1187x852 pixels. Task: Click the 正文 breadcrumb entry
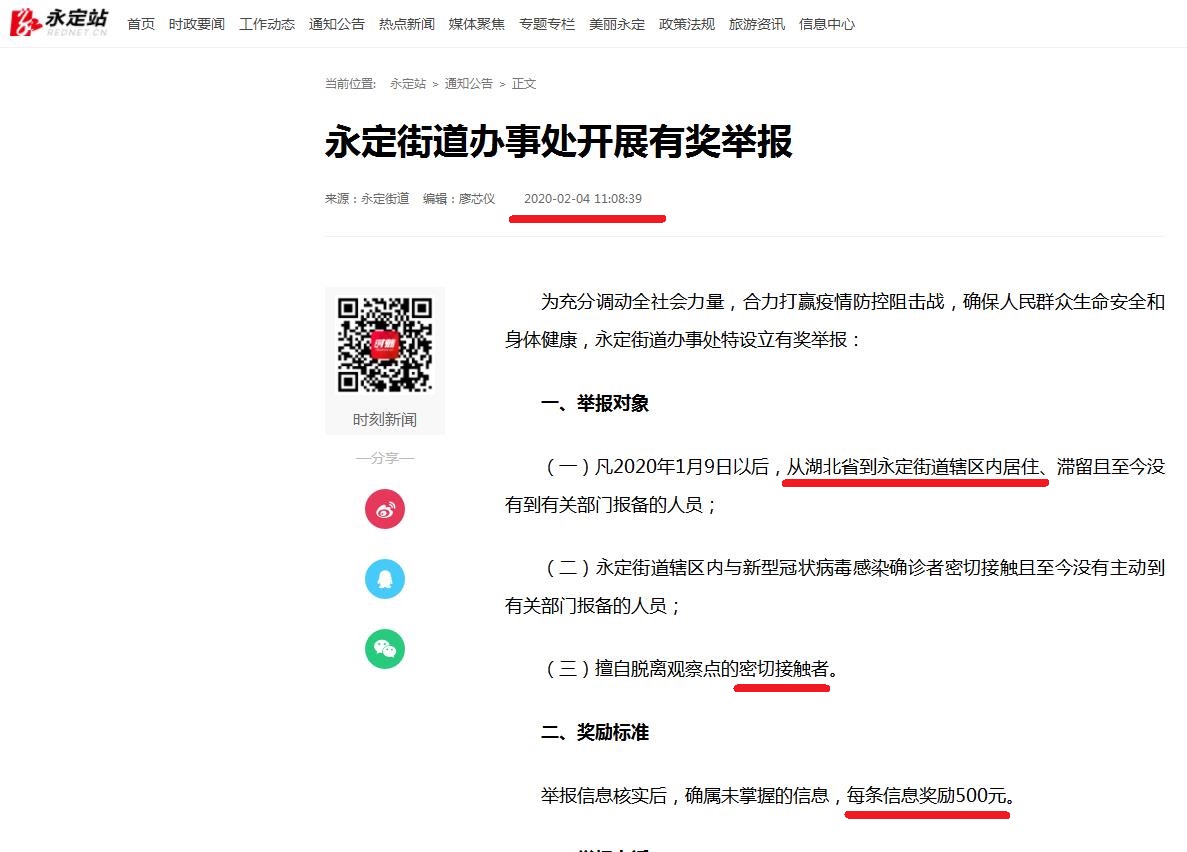(x=525, y=84)
